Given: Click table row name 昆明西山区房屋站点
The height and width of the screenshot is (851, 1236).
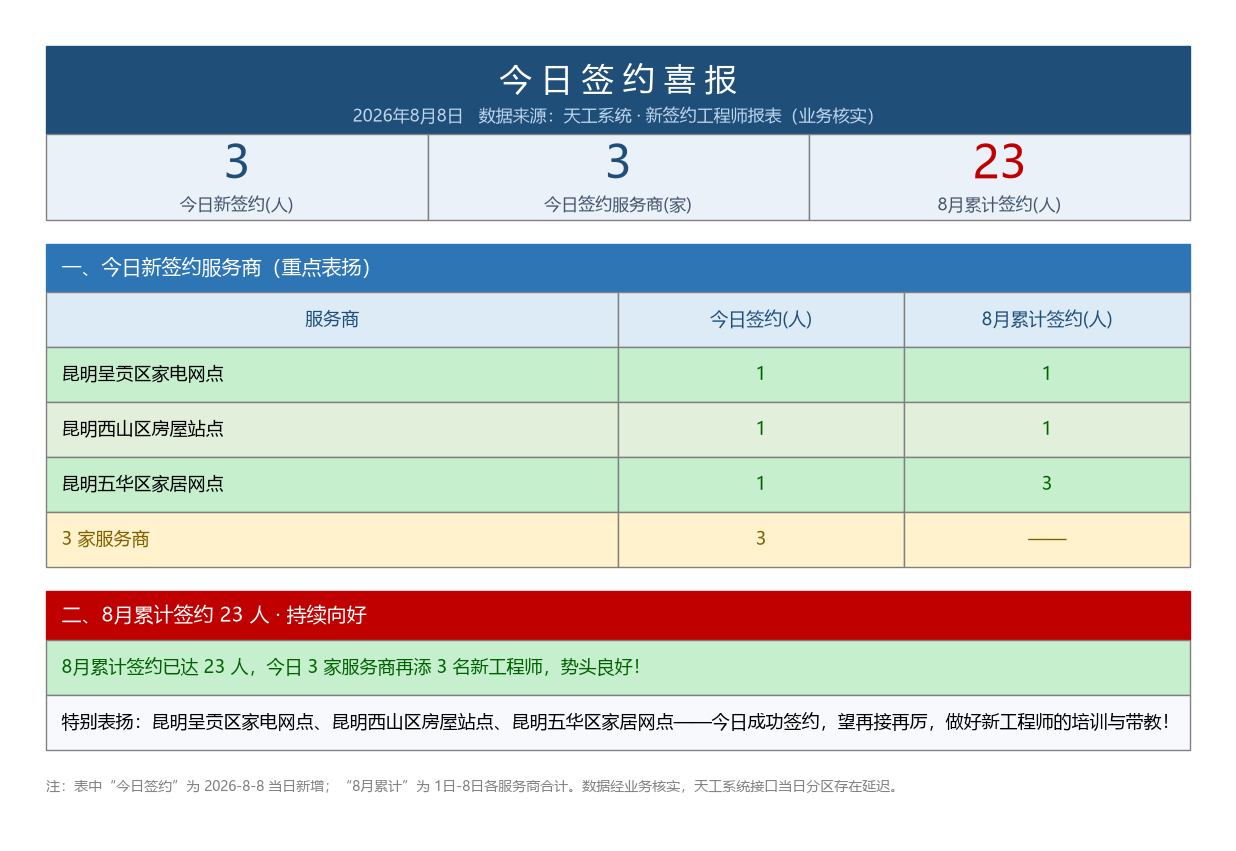Looking at the screenshot, I should [143, 430].
